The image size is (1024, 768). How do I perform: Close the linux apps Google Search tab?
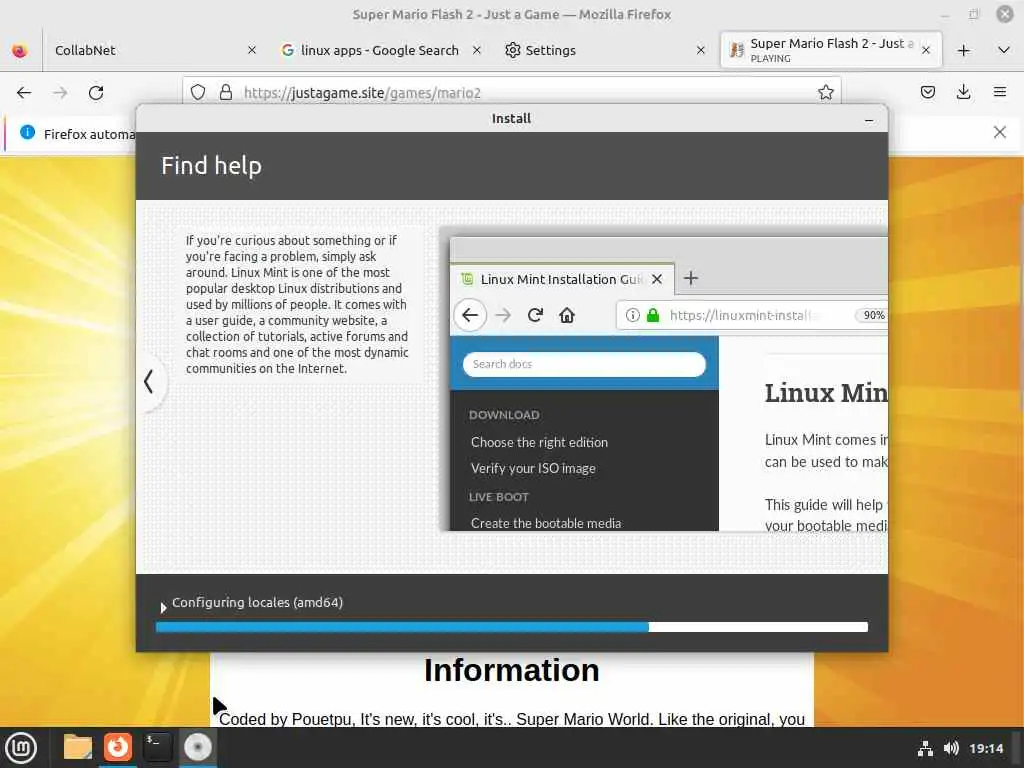(477, 50)
